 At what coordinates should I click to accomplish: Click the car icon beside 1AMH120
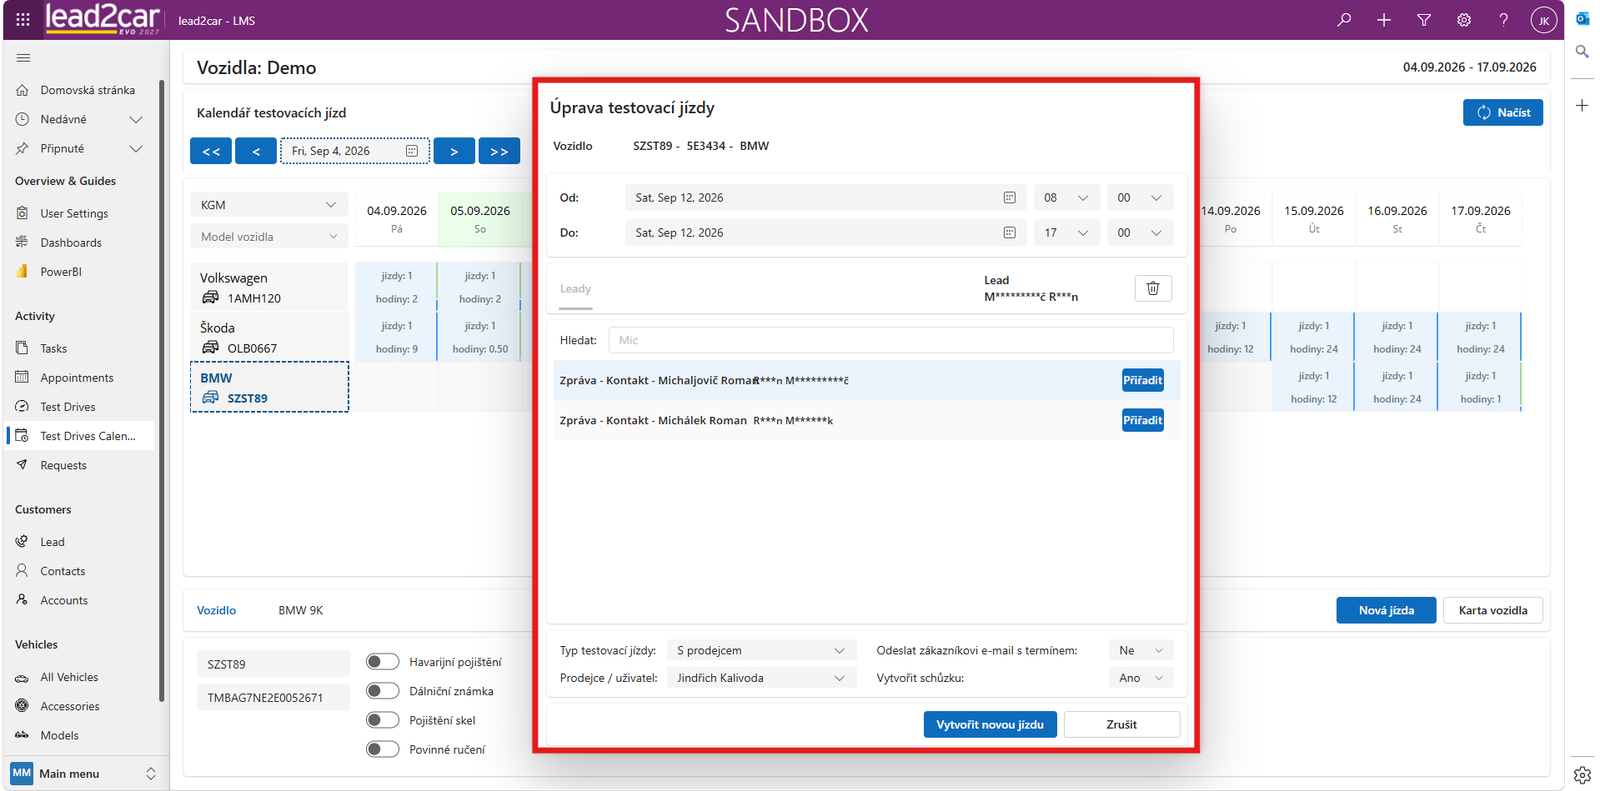(210, 298)
